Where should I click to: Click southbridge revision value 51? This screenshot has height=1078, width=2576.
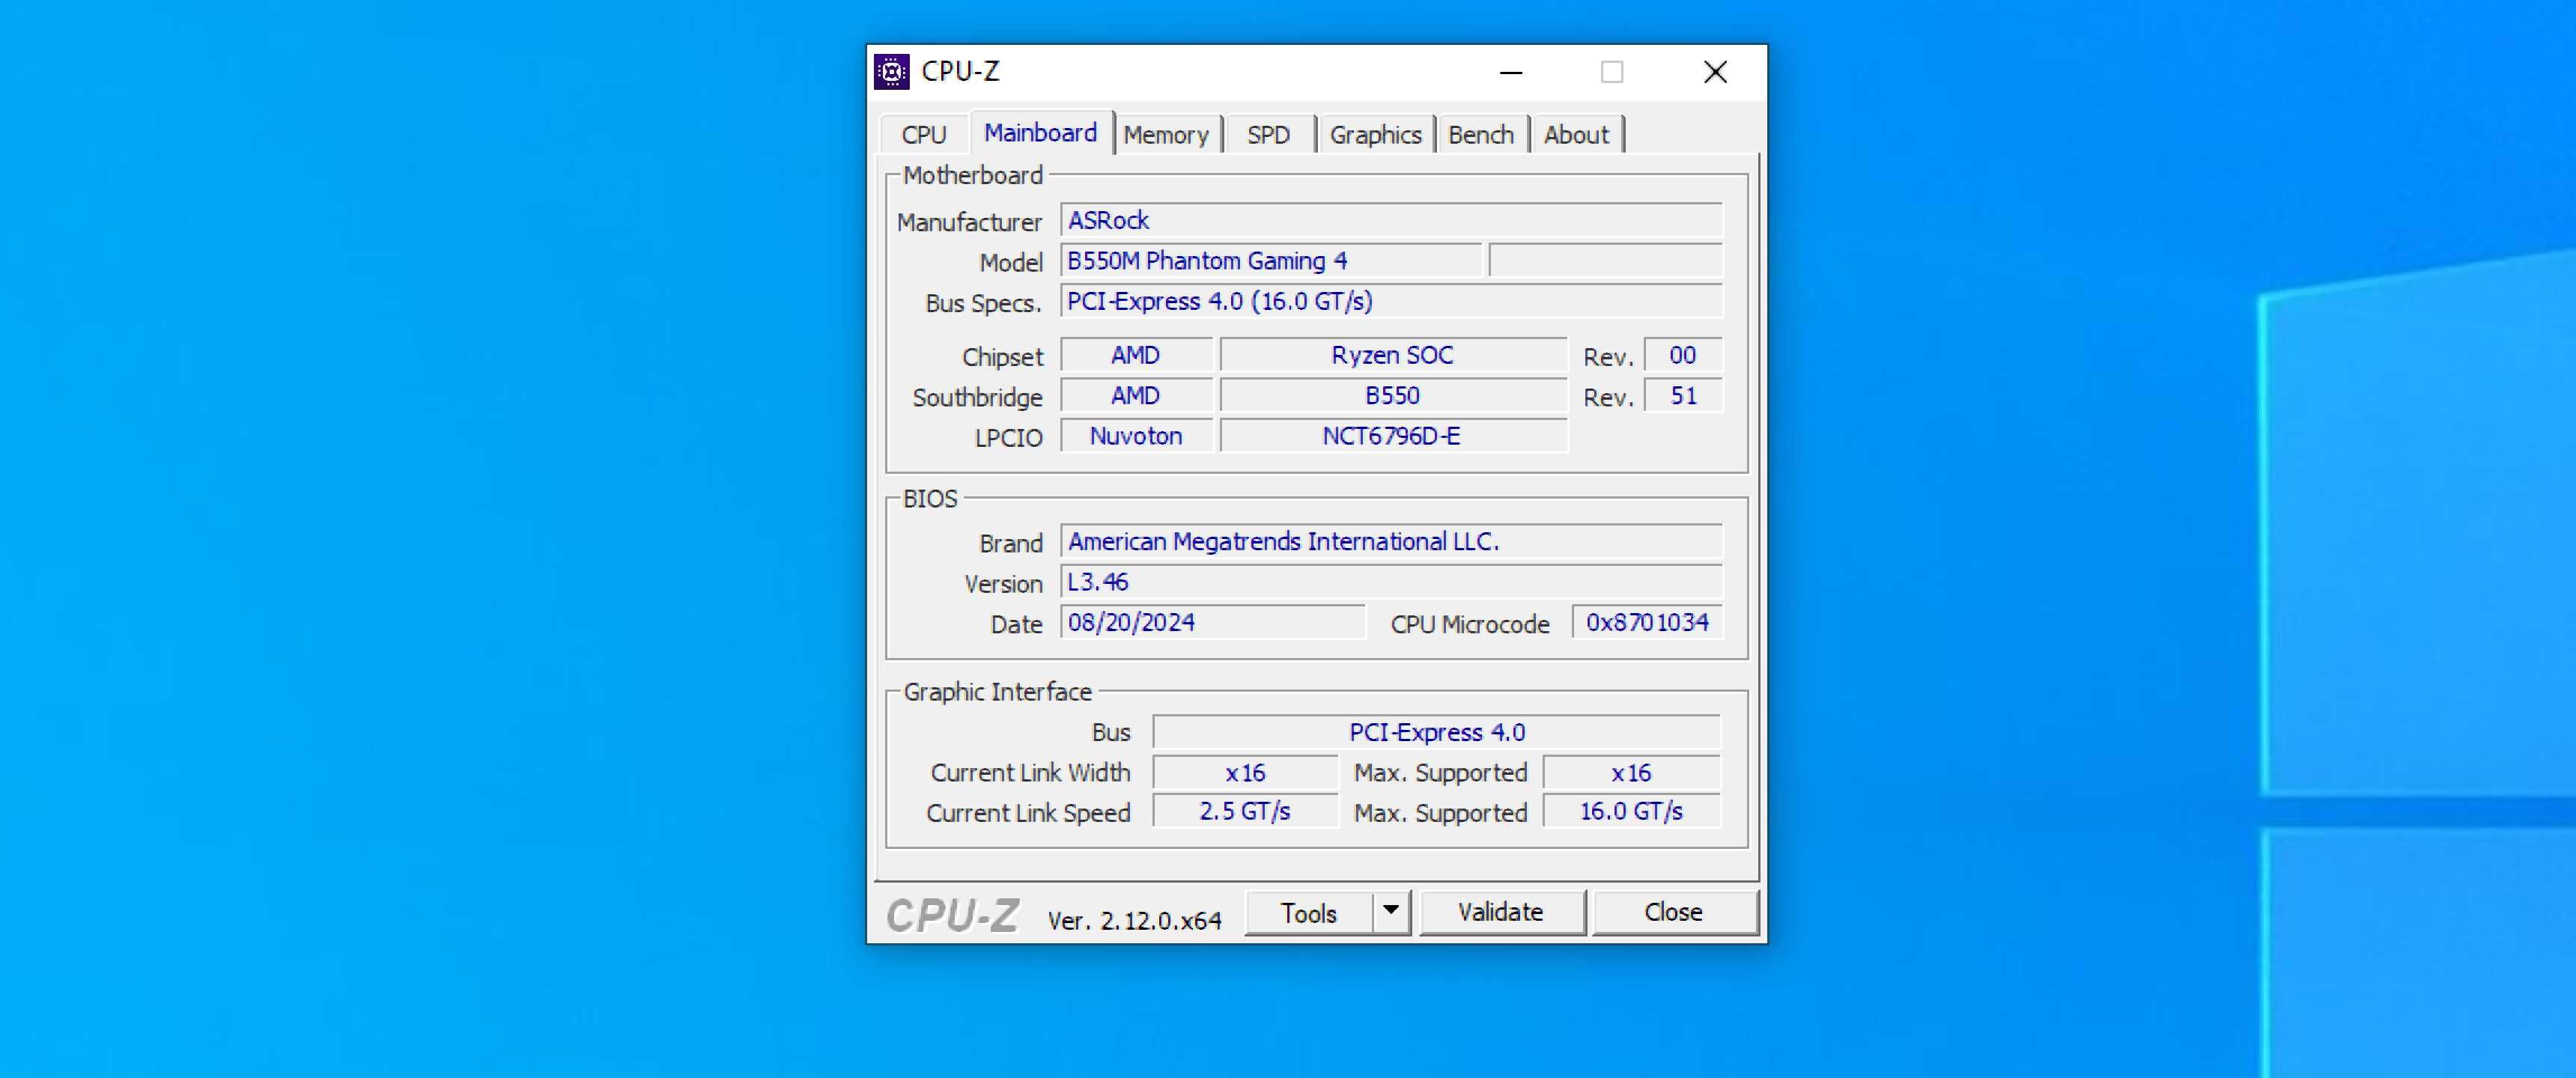tap(1683, 396)
